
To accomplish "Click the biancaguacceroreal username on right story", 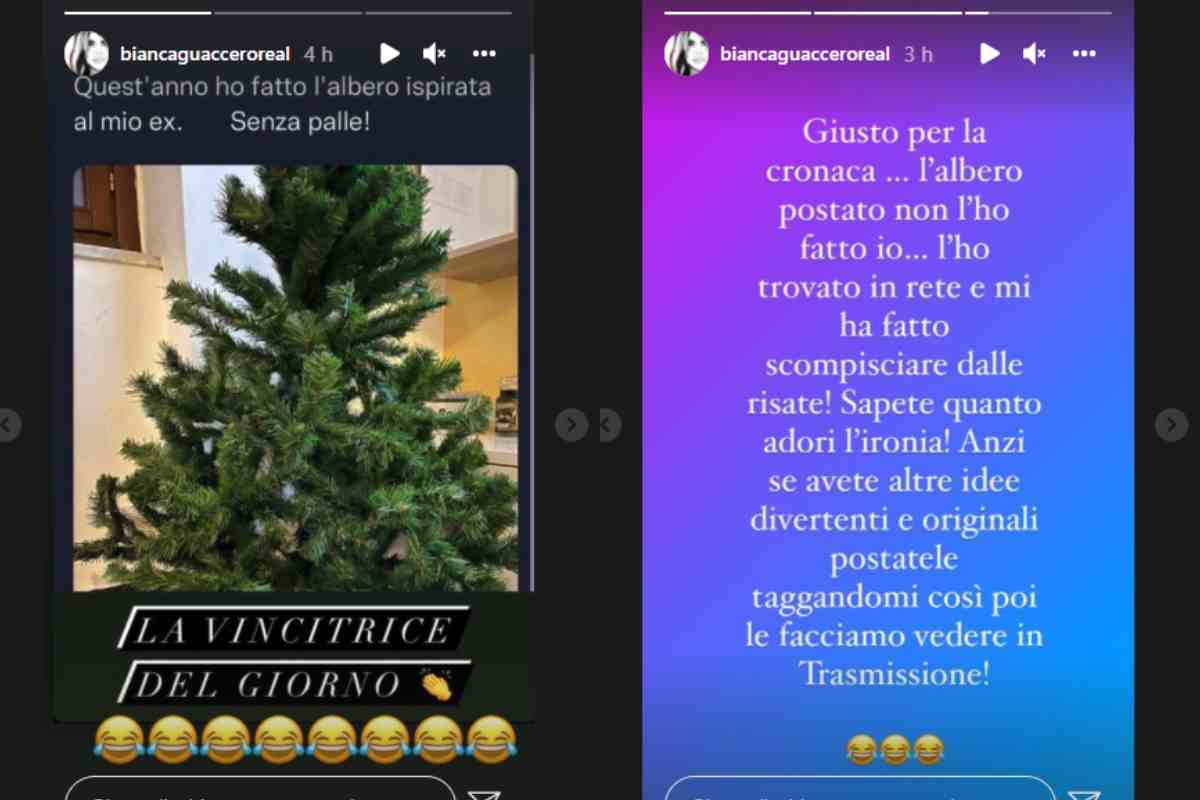I will [x=804, y=54].
